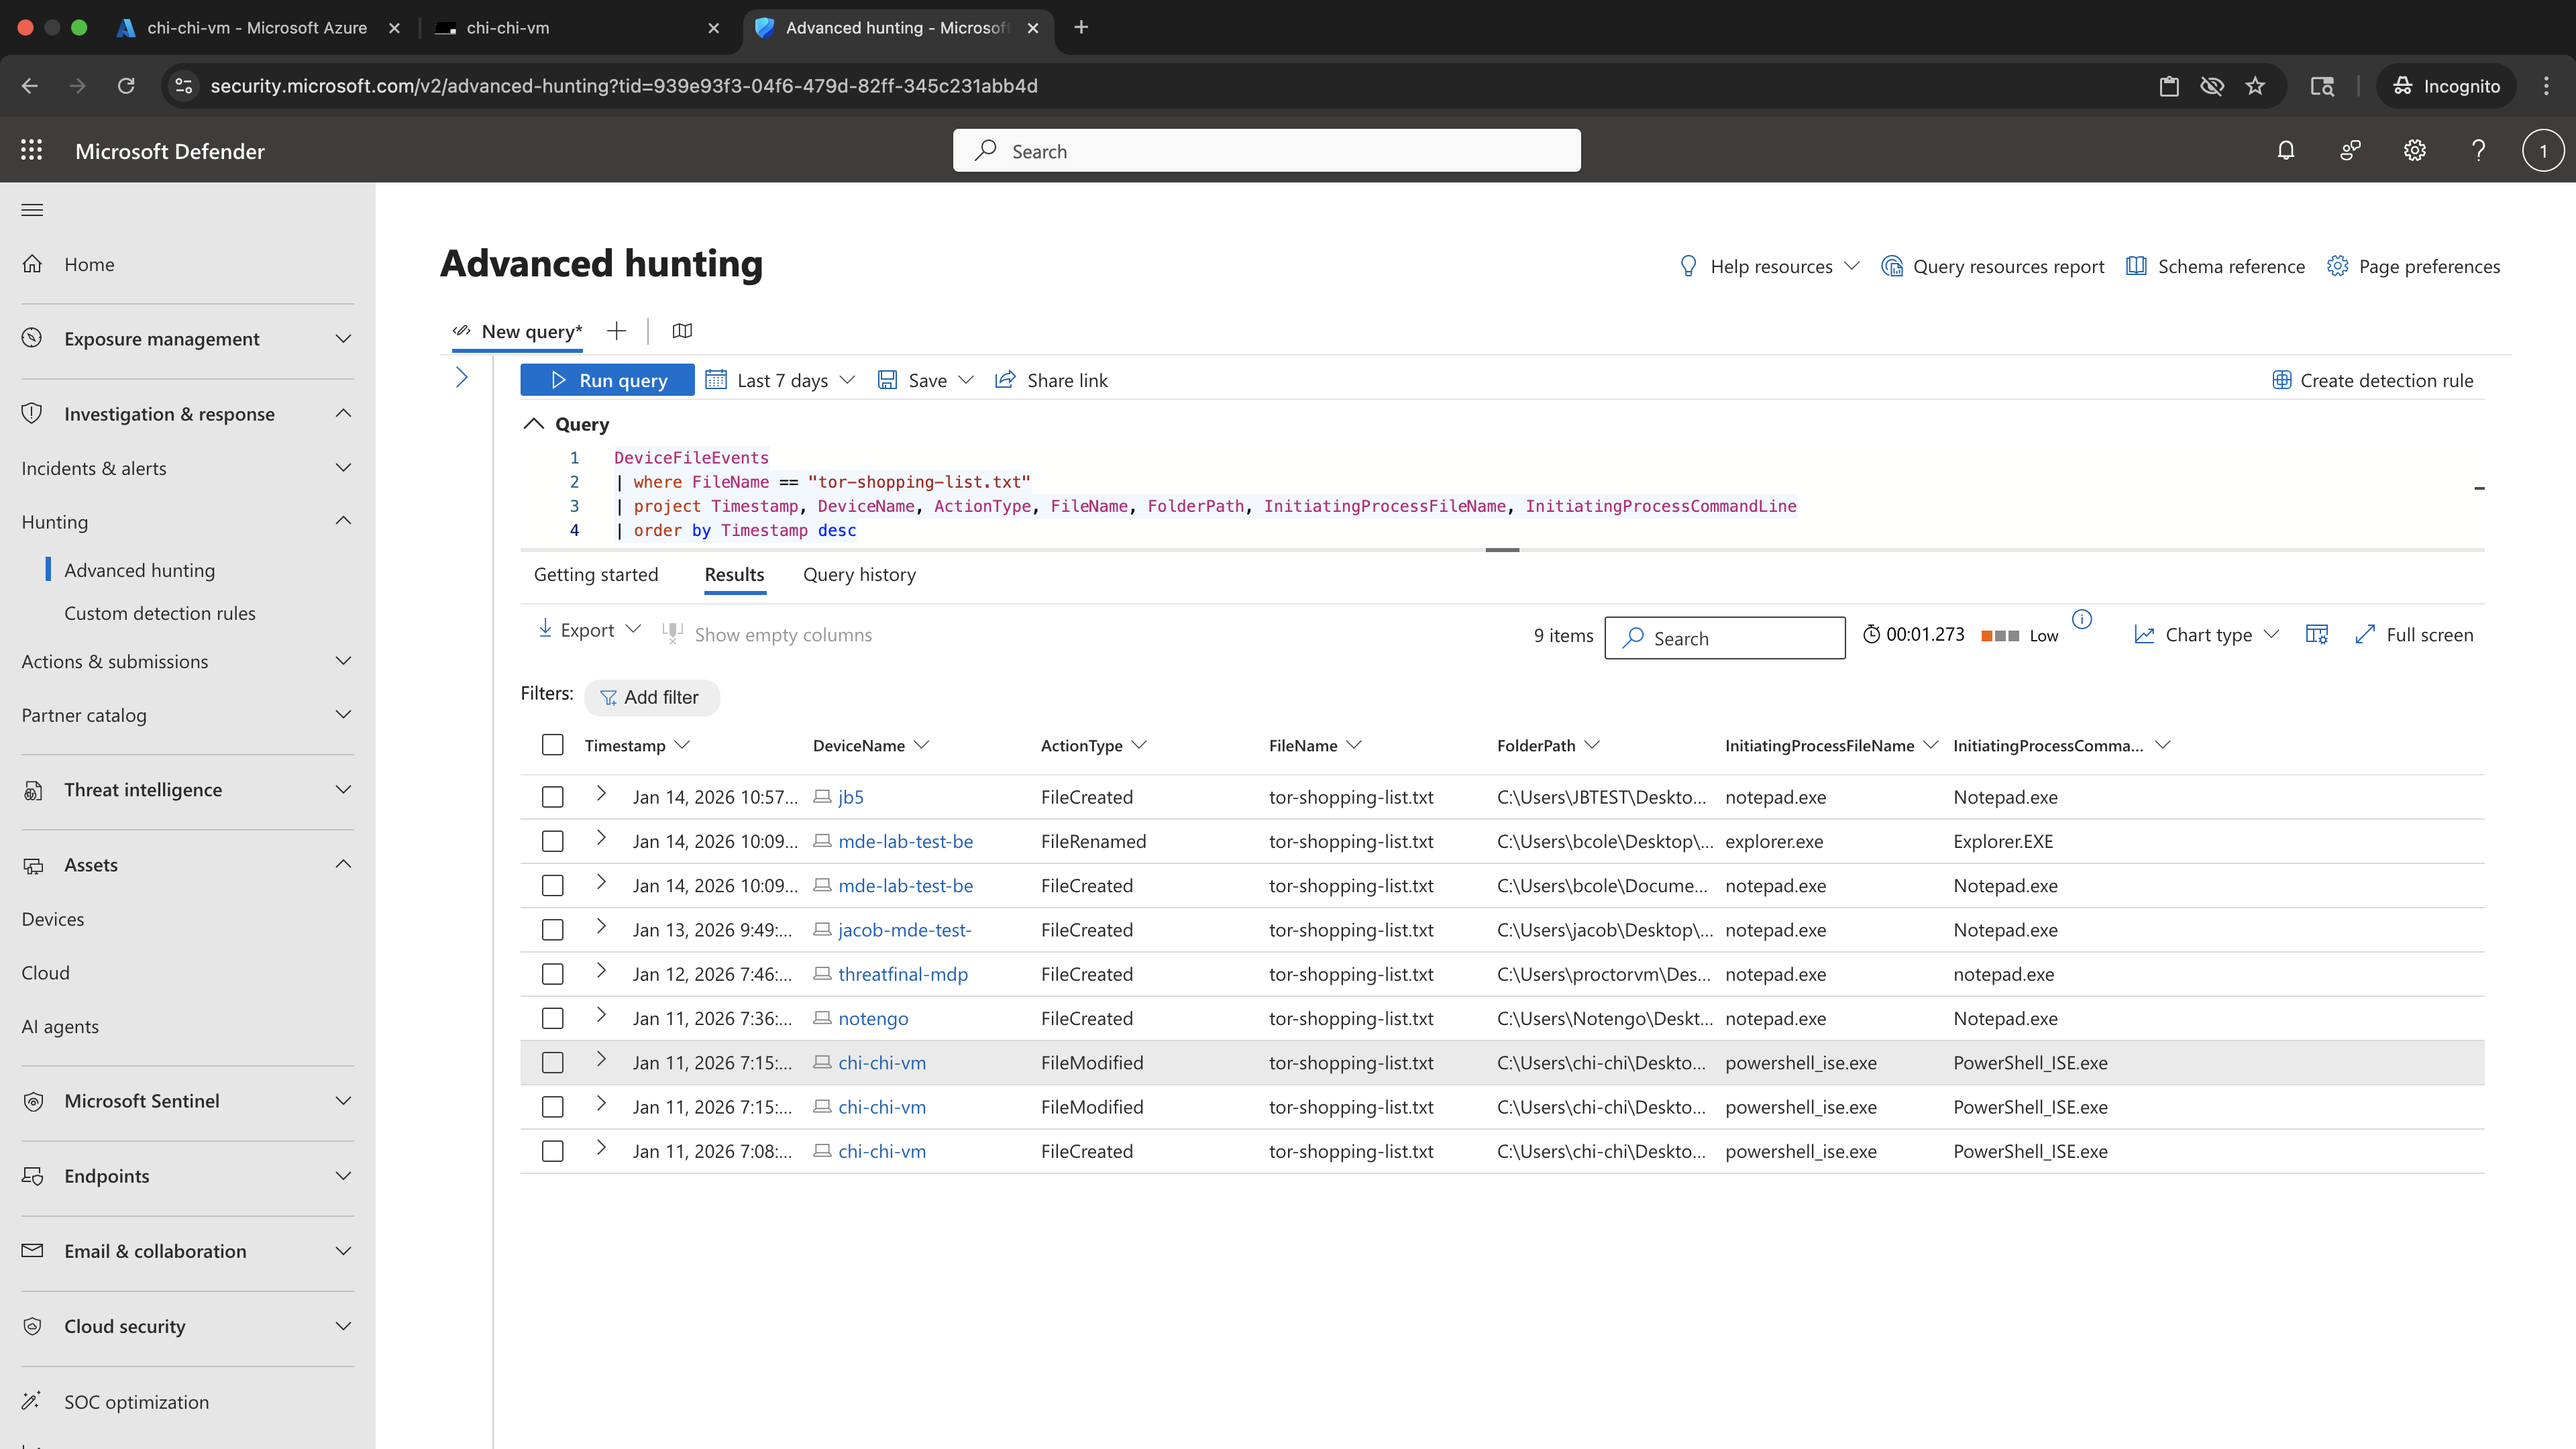The image size is (2576, 1449).
Task: Check the jb5 row checkbox
Action: (552, 797)
